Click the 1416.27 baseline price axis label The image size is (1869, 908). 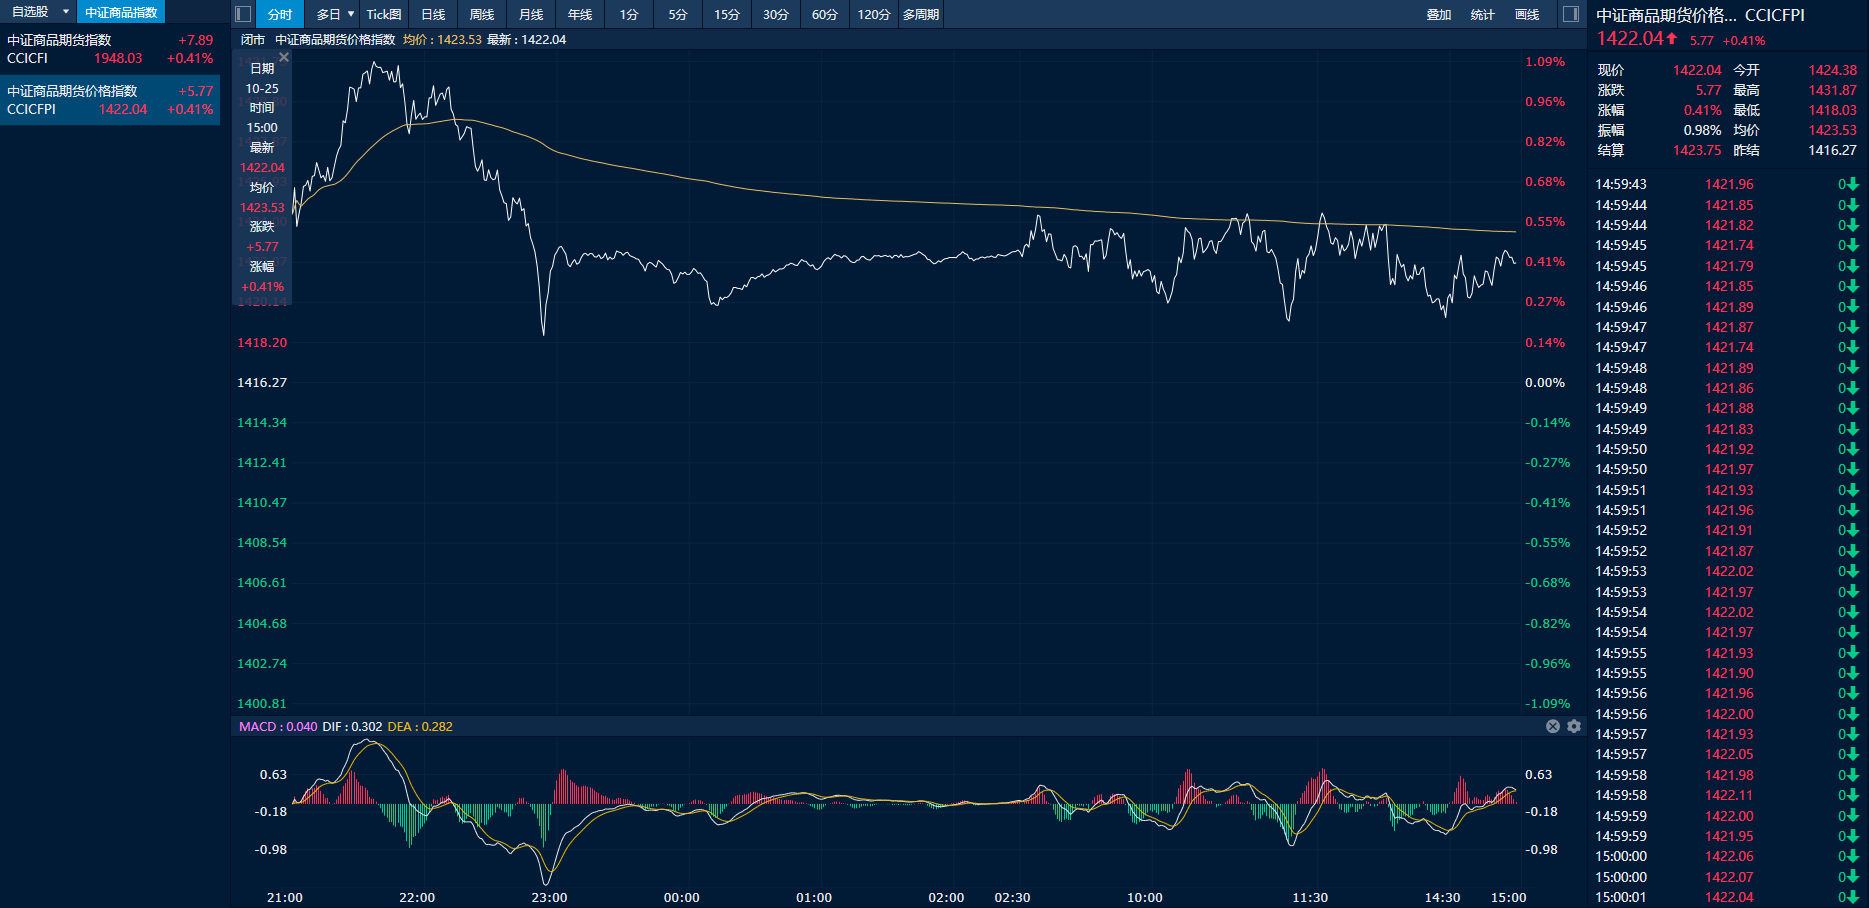(262, 382)
